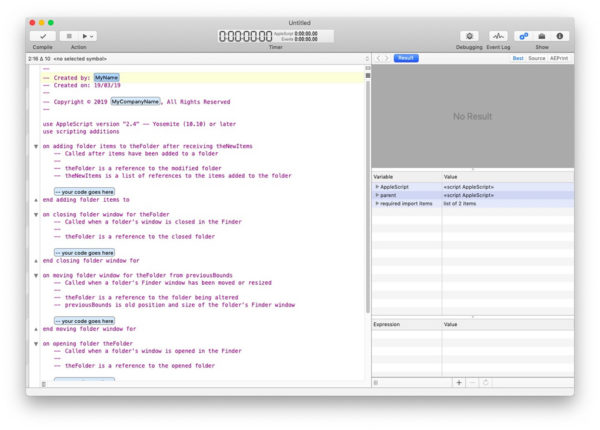Image resolution: width=600 pixels, height=430 pixels.
Task: Click the small icon at the expression bar's left end
Action: coord(376,383)
